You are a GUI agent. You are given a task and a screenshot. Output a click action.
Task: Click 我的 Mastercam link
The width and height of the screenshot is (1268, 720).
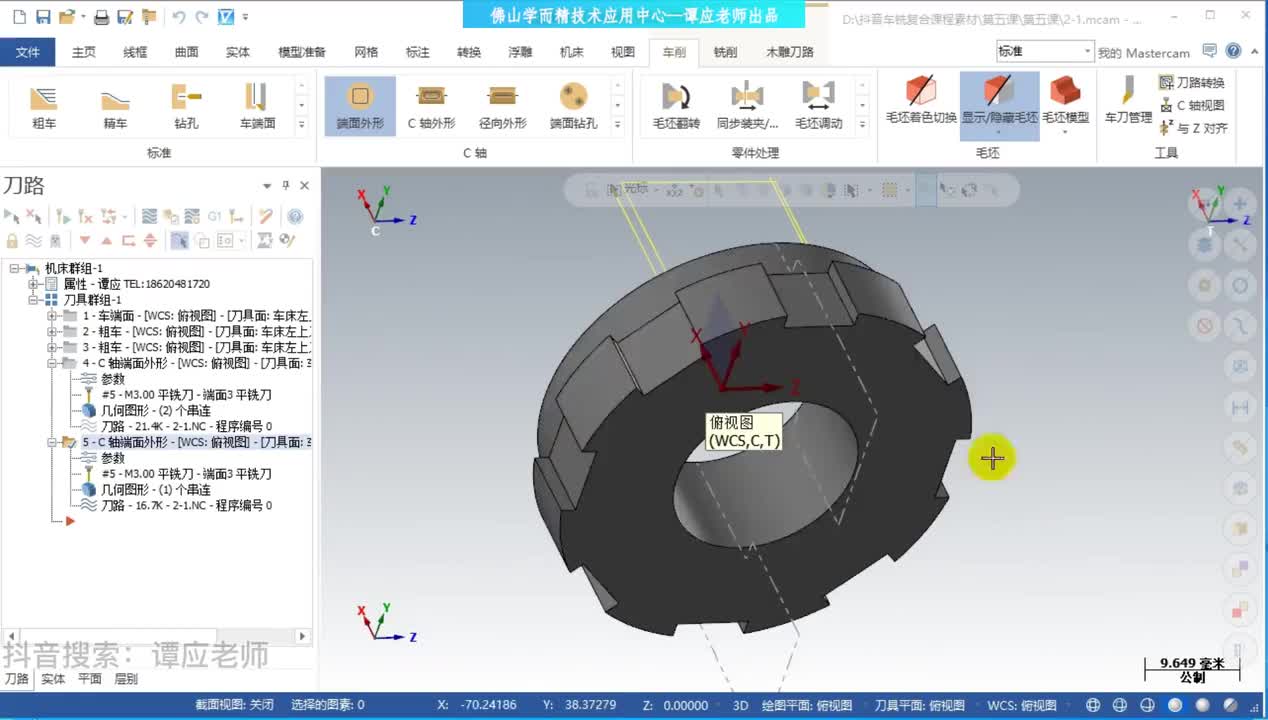point(1144,53)
